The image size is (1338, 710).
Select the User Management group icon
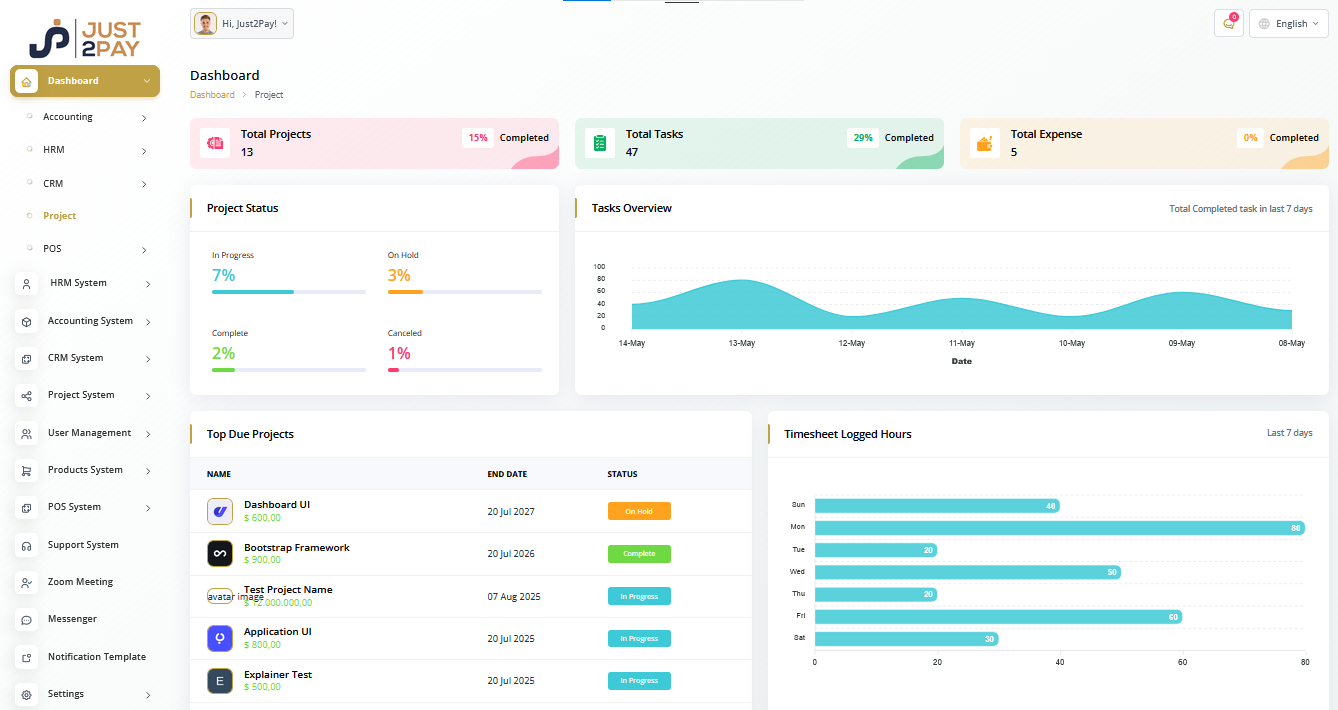click(26, 433)
